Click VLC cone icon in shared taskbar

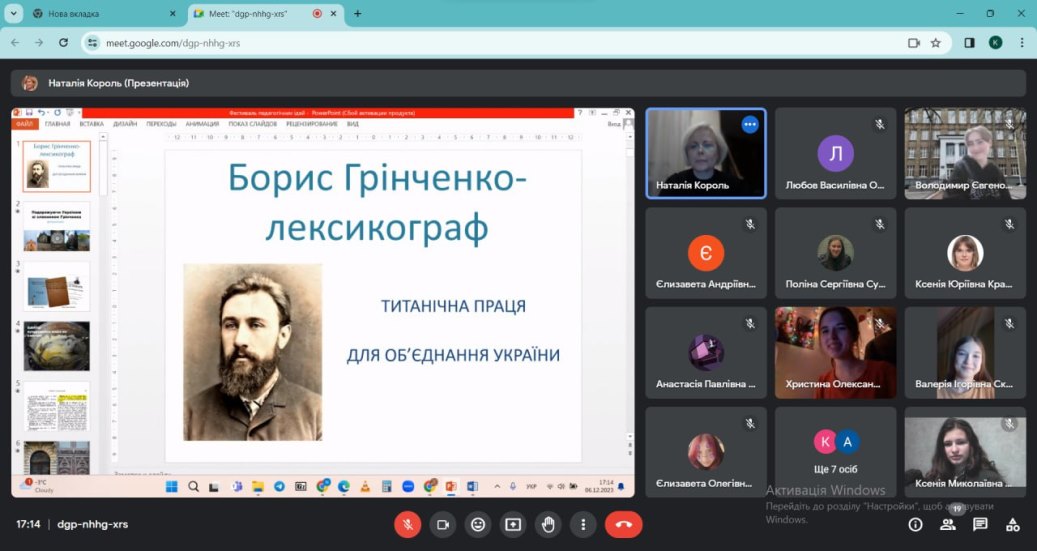(365, 487)
